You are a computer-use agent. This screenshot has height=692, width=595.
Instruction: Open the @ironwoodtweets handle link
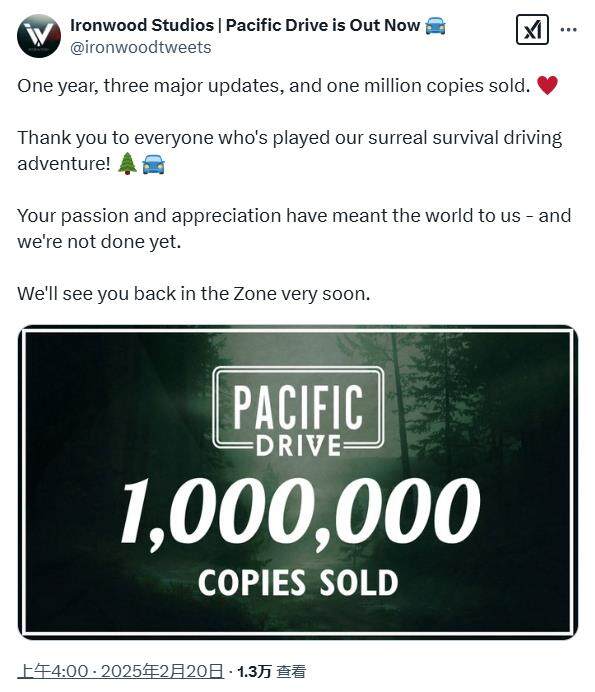click(x=141, y=48)
